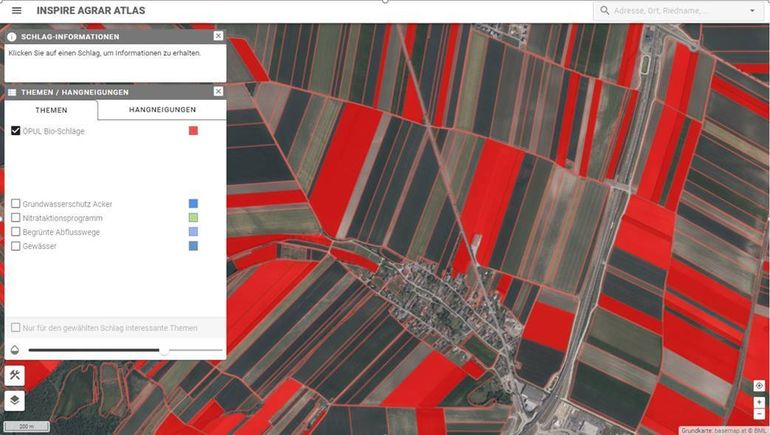Open the tools wrench button
The height and width of the screenshot is (435, 770).
click(x=15, y=376)
